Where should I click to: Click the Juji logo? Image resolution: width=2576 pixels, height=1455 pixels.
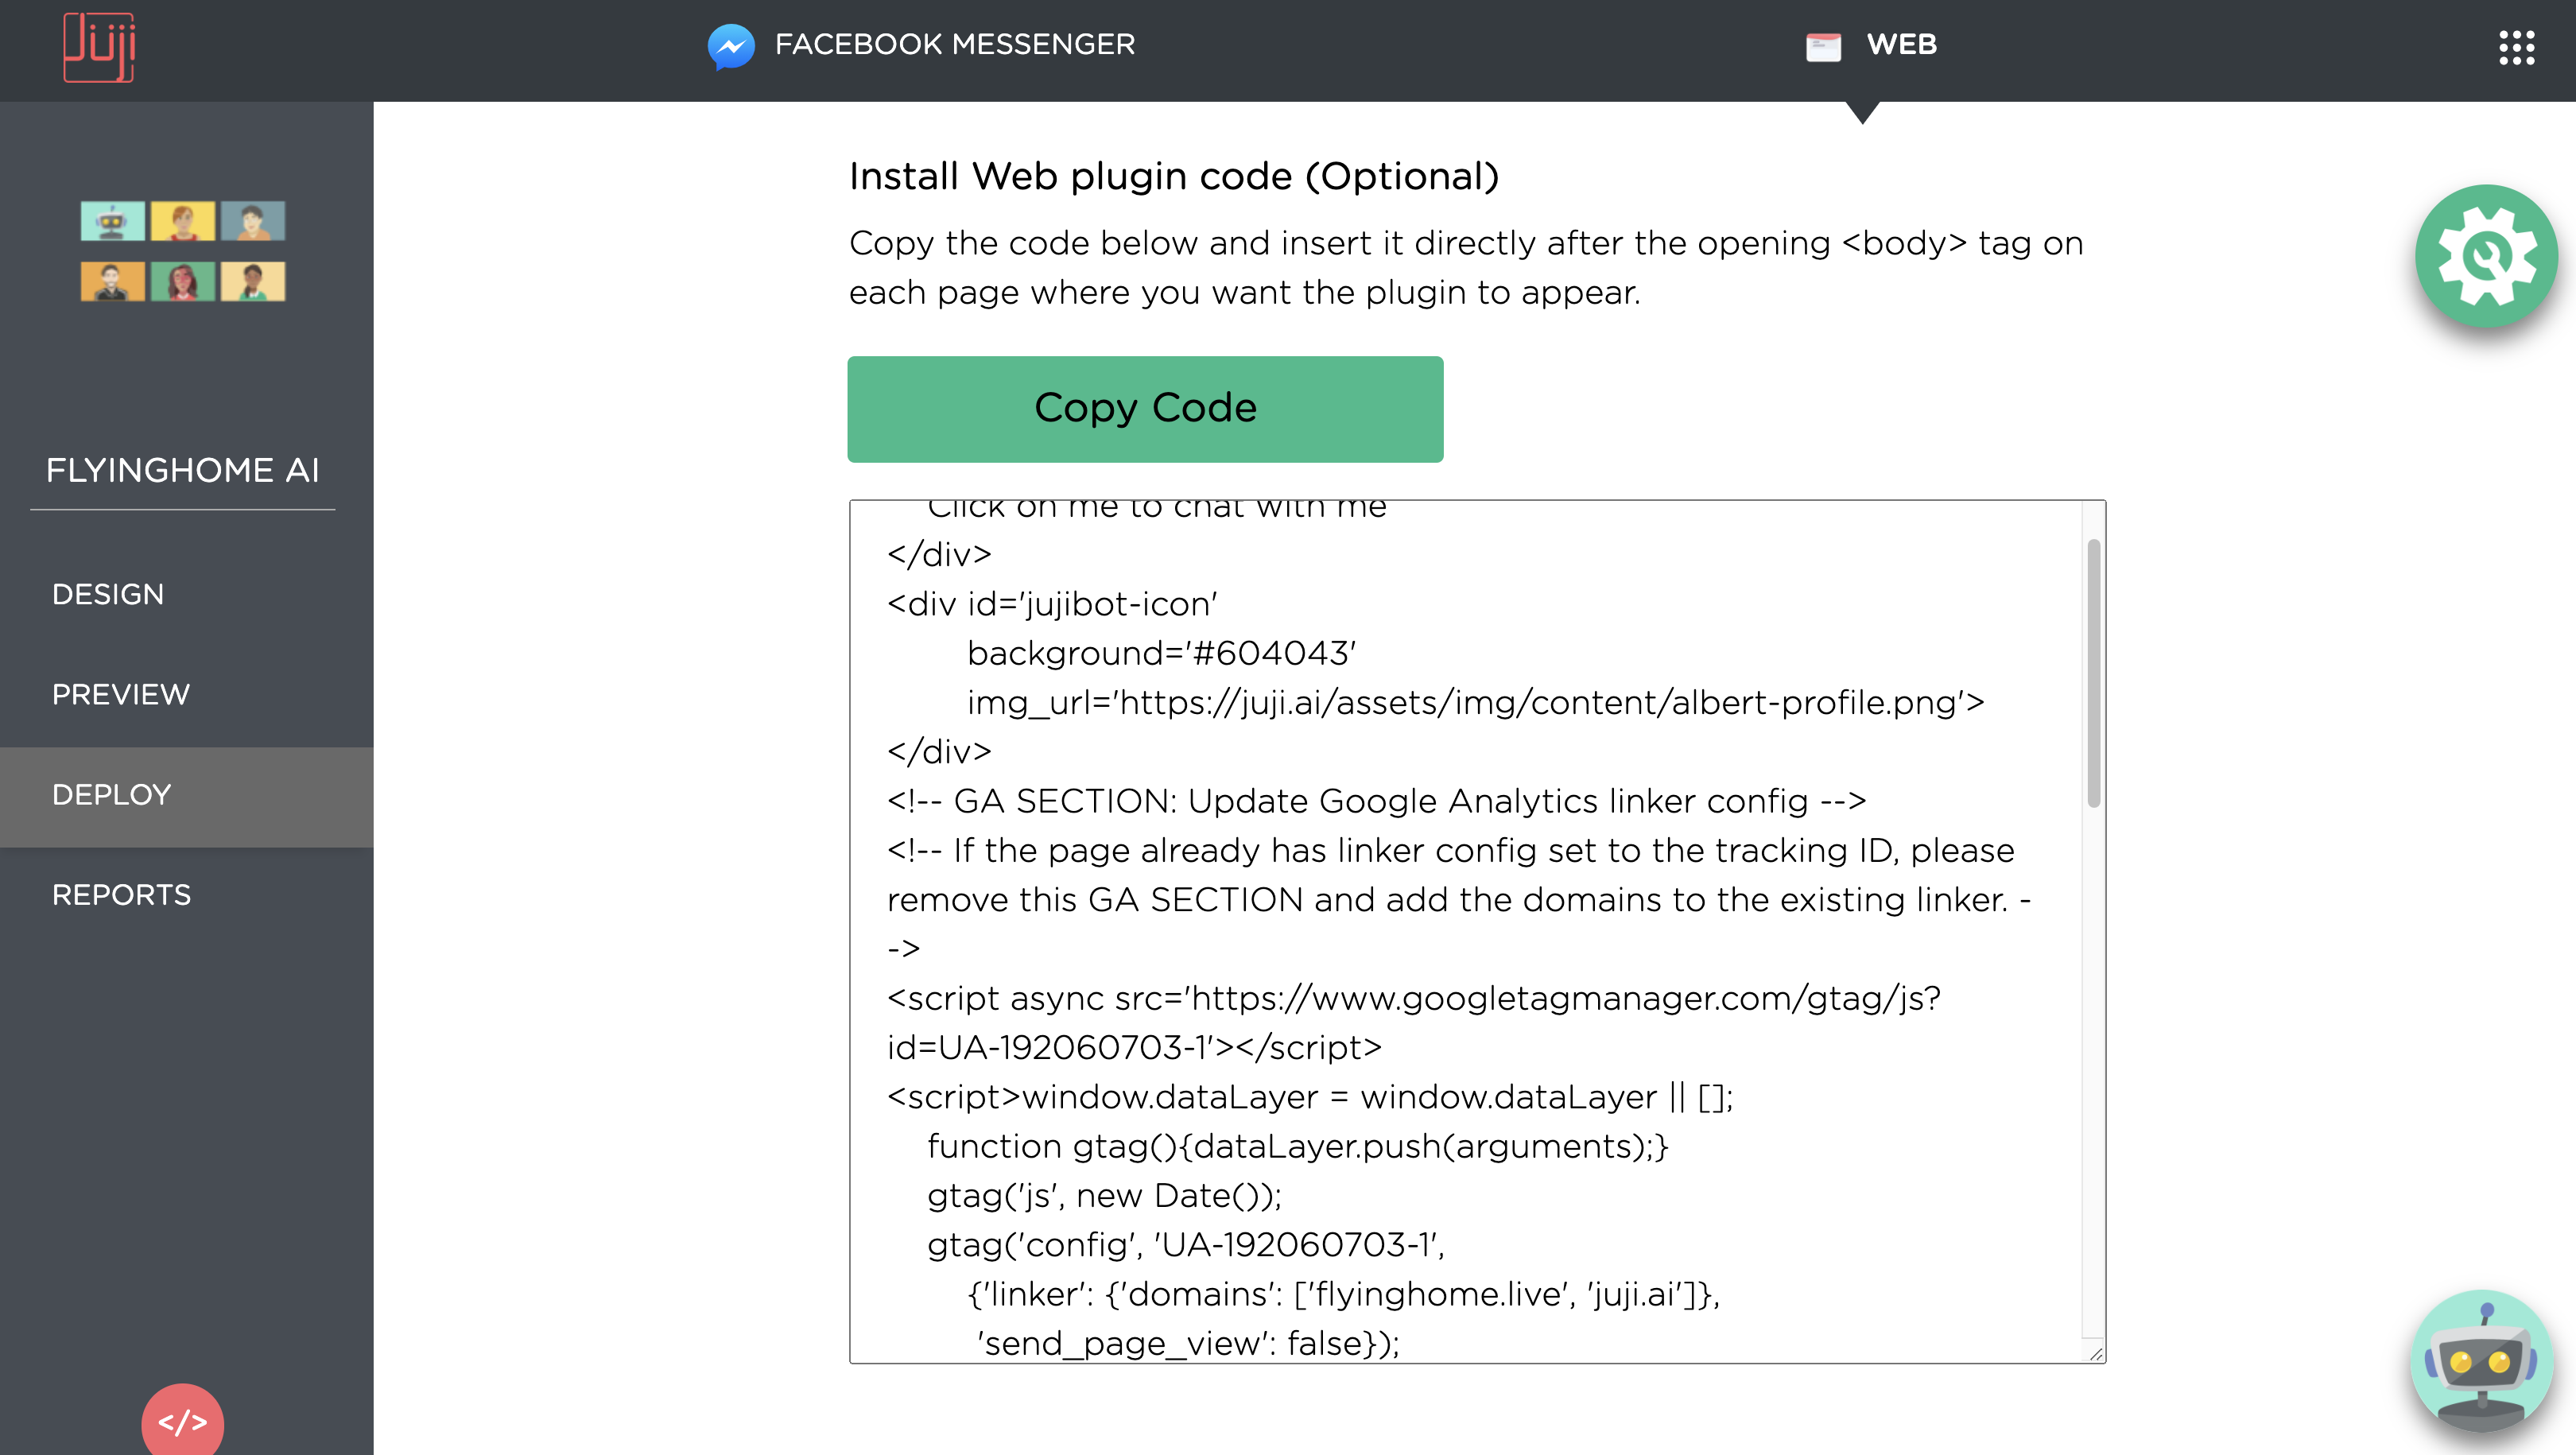click(x=99, y=47)
